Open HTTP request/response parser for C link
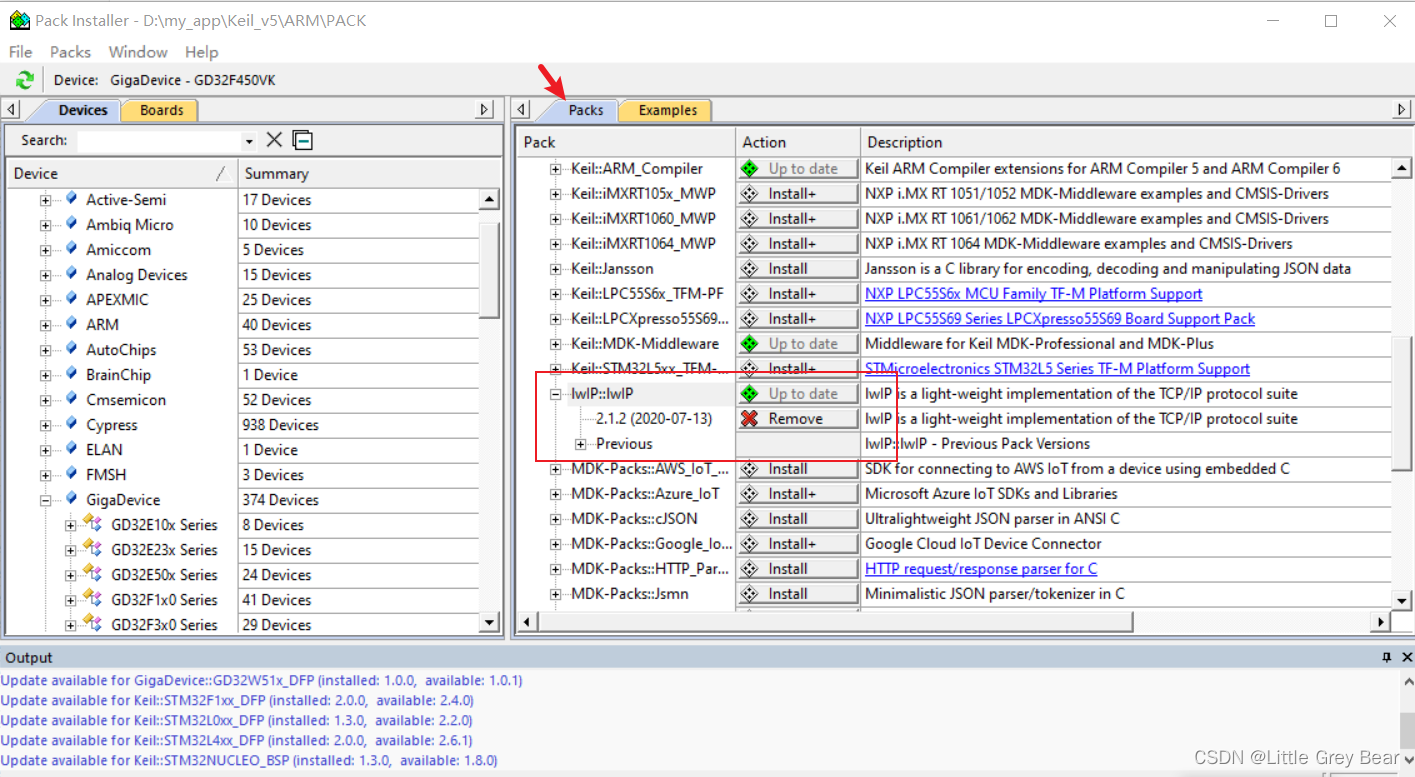Image resolution: width=1415 pixels, height=777 pixels. coord(981,569)
